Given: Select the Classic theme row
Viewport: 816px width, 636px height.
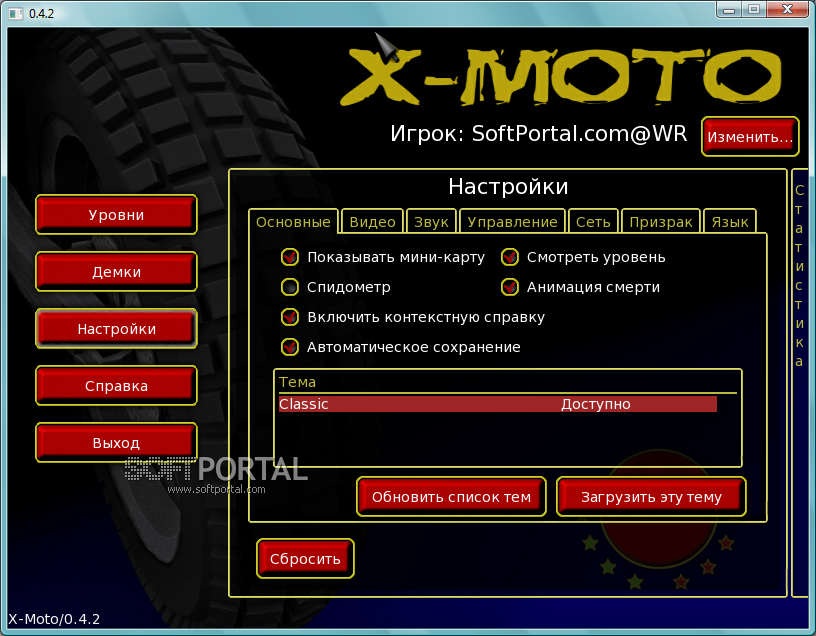Looking at the screenshot, I should pyautogui.click(x=498, y=404).
